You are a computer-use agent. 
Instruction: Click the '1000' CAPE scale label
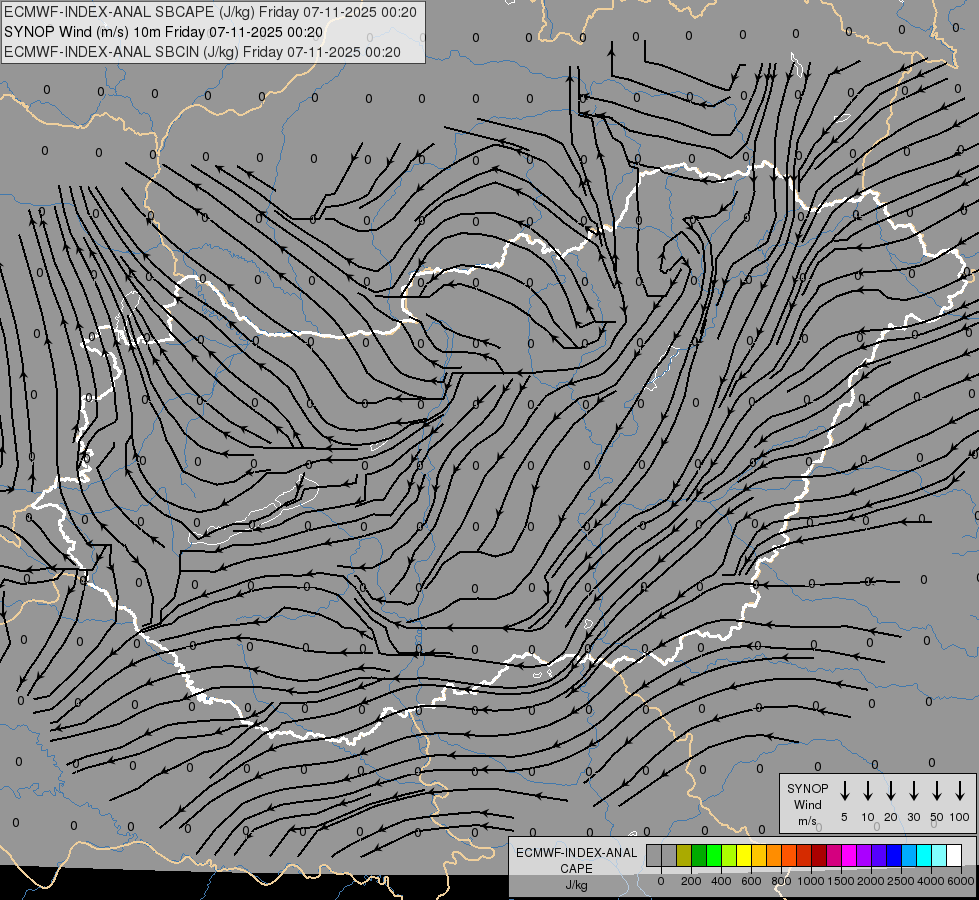tap(811, 881)
